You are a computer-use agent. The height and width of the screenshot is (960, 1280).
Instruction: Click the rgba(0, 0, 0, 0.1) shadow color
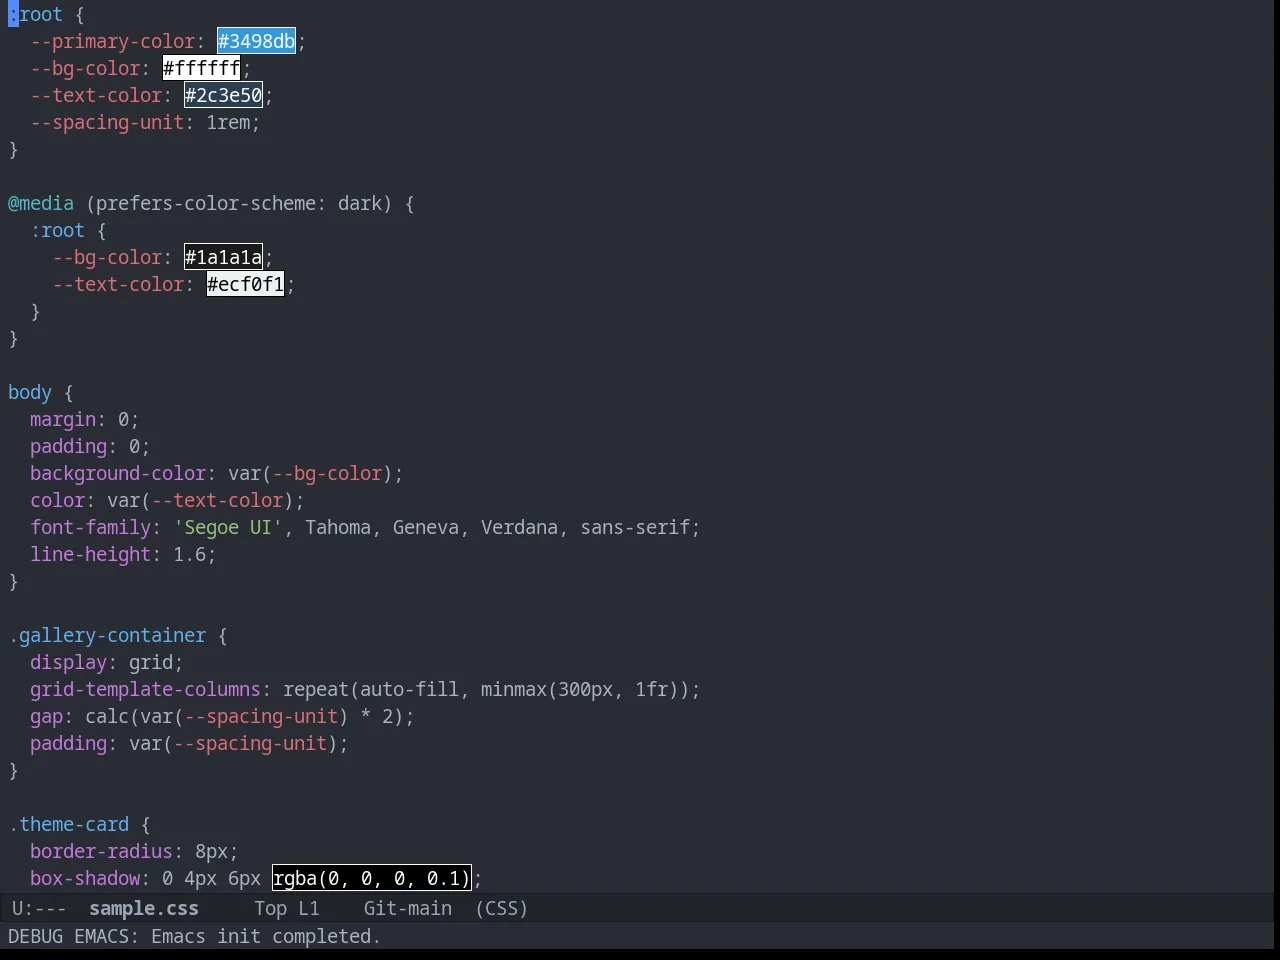371,878
